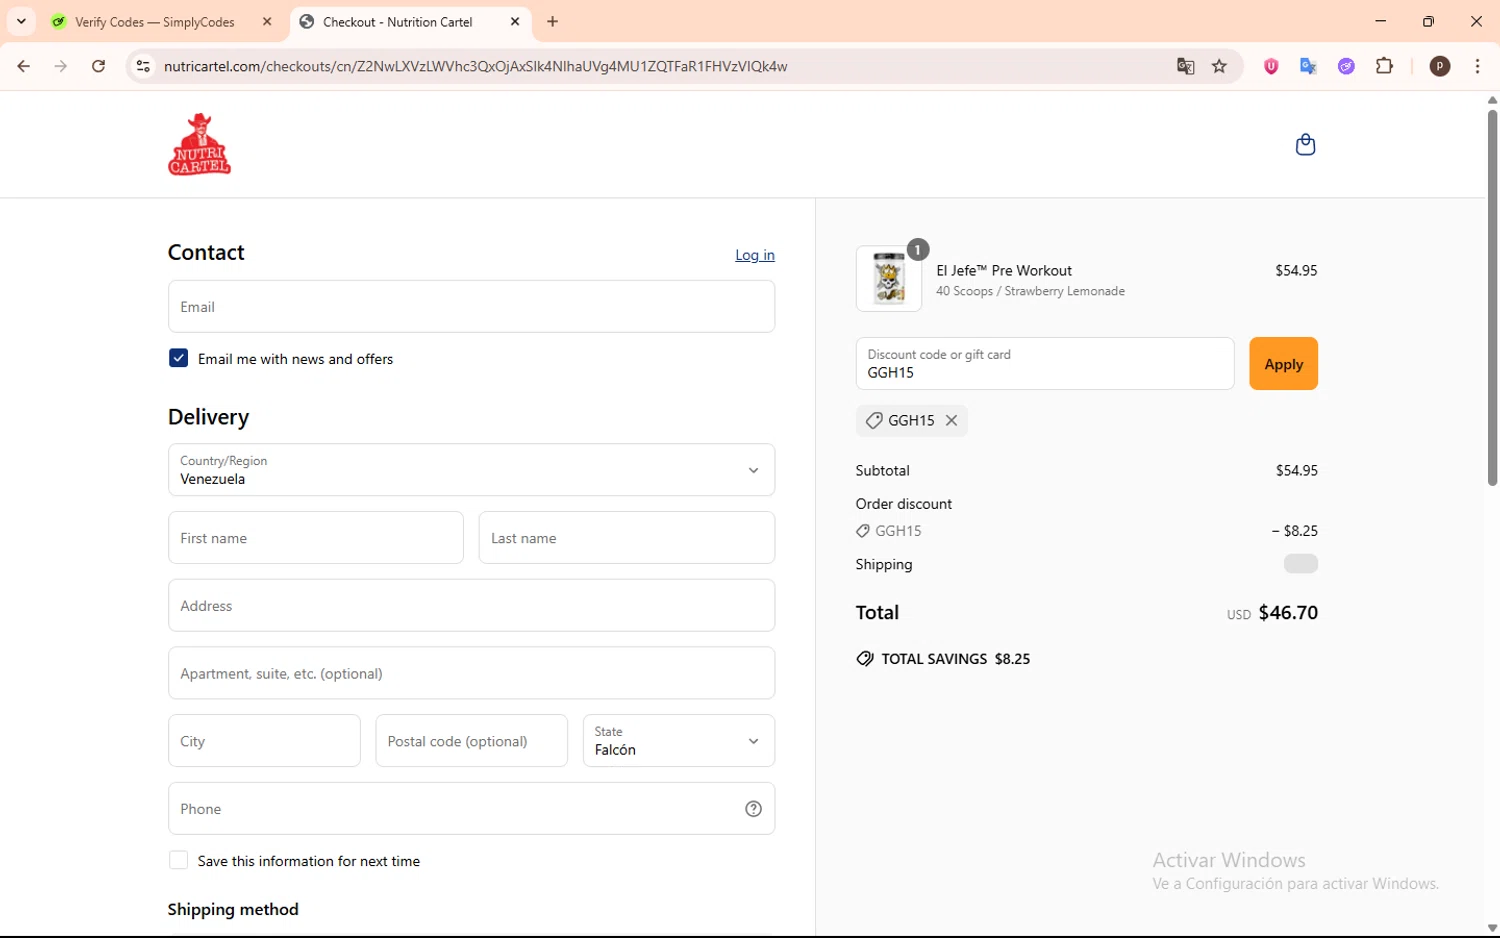Minimize the browser window
The image size is (1500, 938).
pos(1381,22)
